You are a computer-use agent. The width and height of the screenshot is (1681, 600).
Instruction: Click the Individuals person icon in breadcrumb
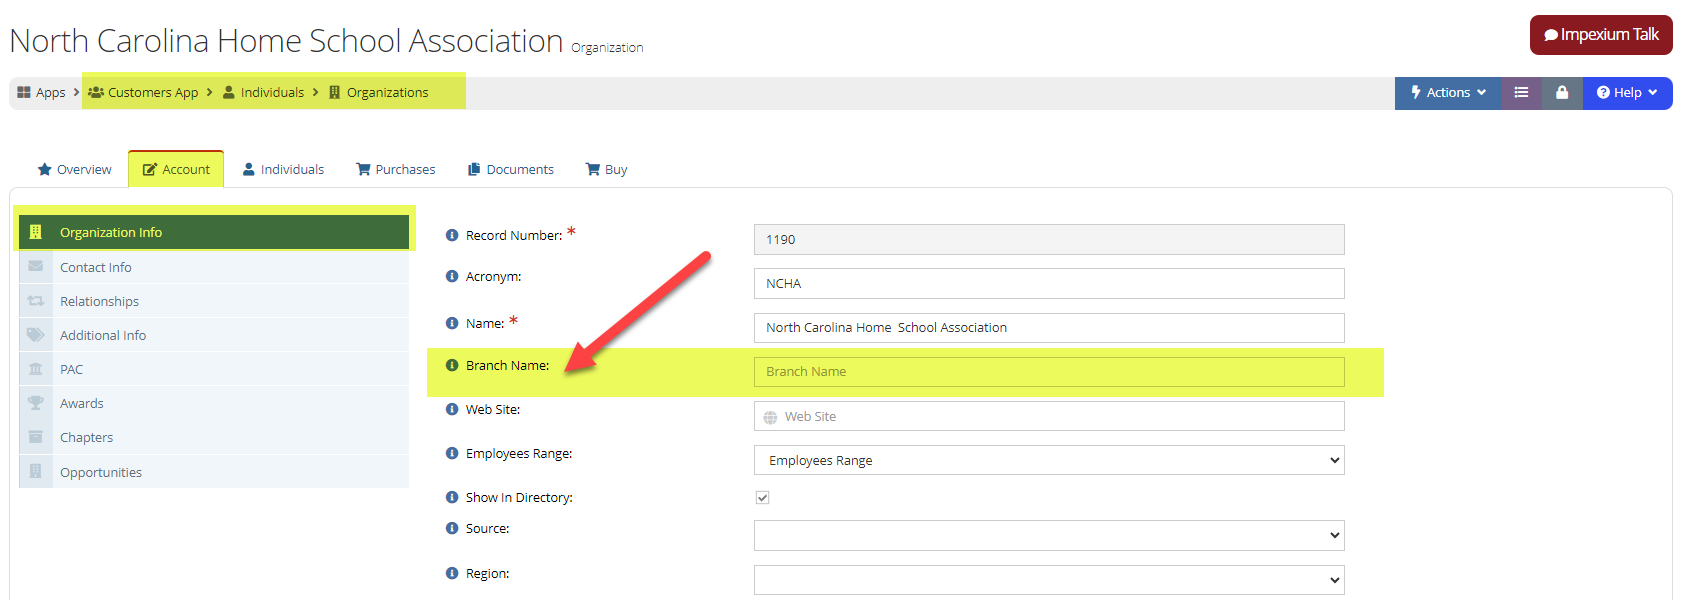click(x=229, y=92)
